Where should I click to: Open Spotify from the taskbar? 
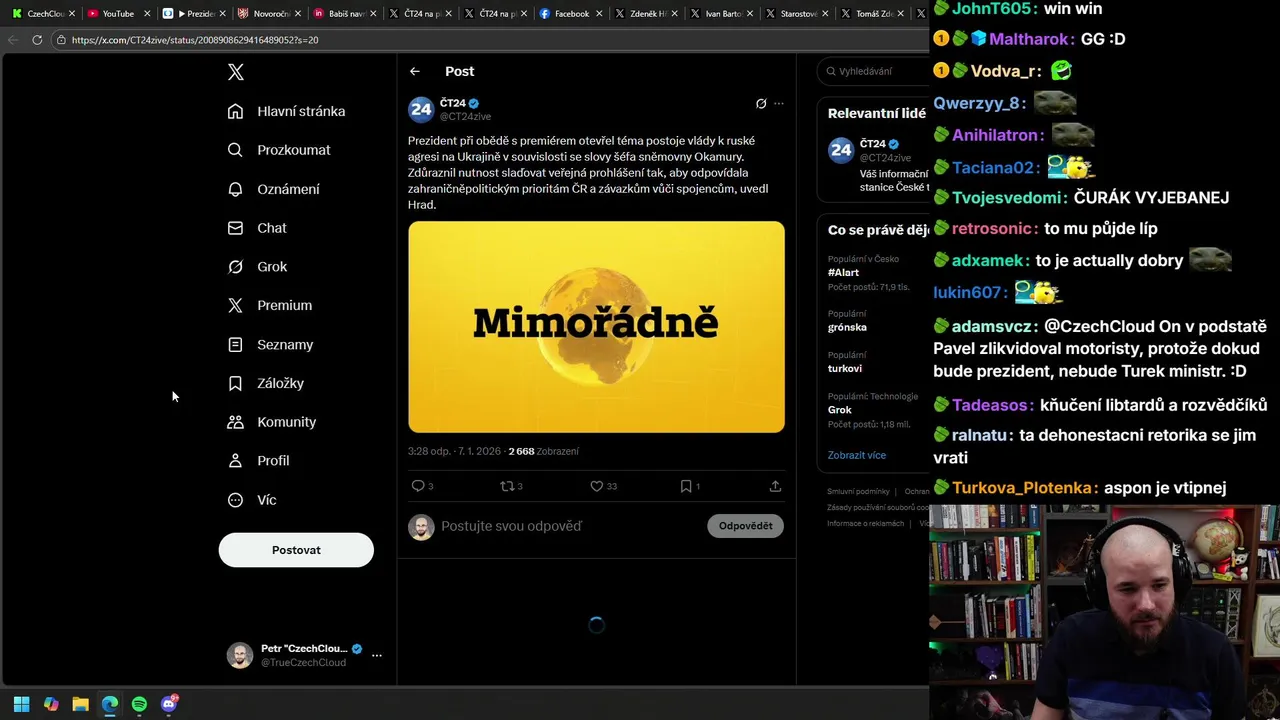pos(139,704)
